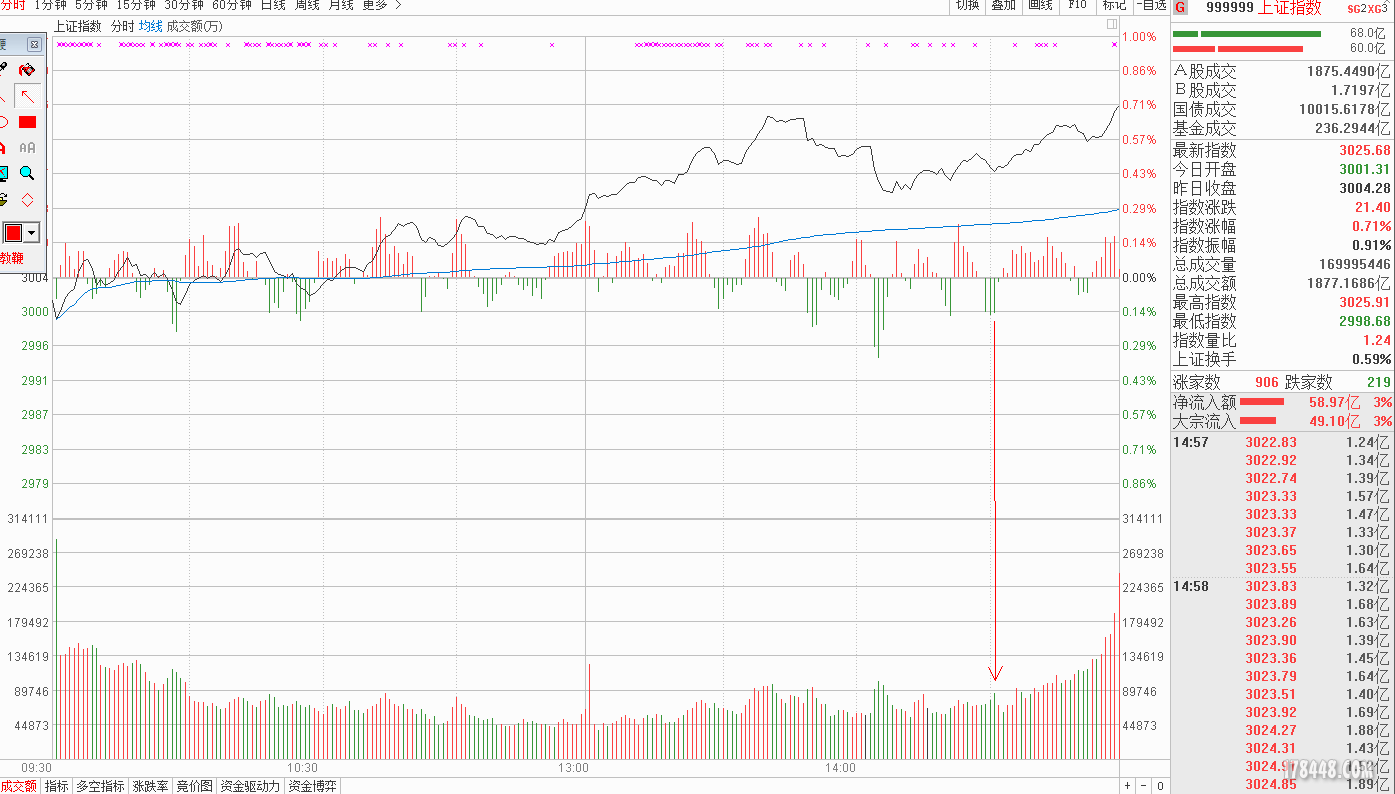Click the 今日开盘 value 3001.31
This screenshot has height=794, width=1395.
[x=1365, y=170]
